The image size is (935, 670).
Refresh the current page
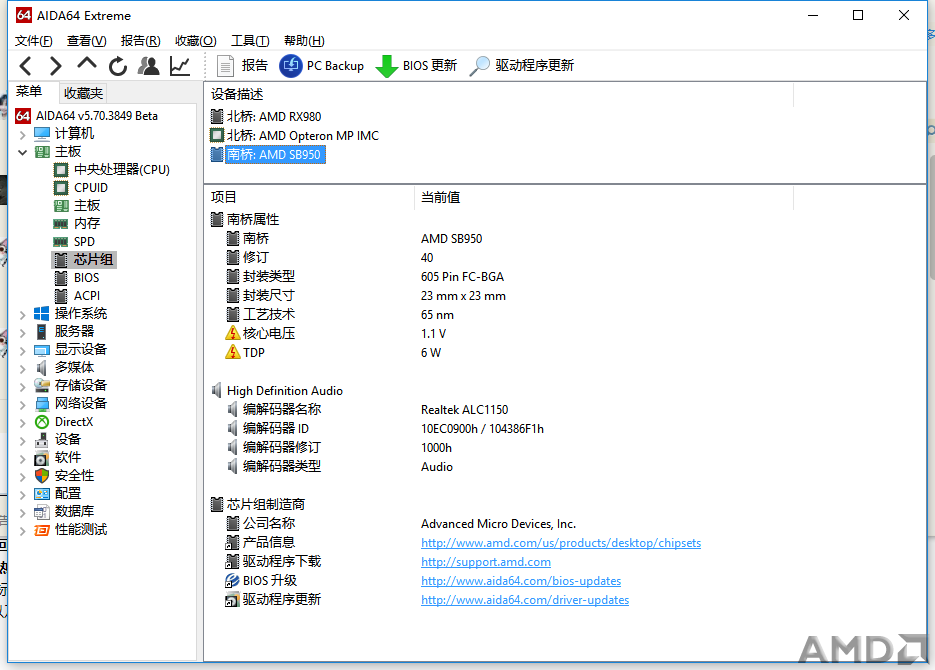[117, 66]
